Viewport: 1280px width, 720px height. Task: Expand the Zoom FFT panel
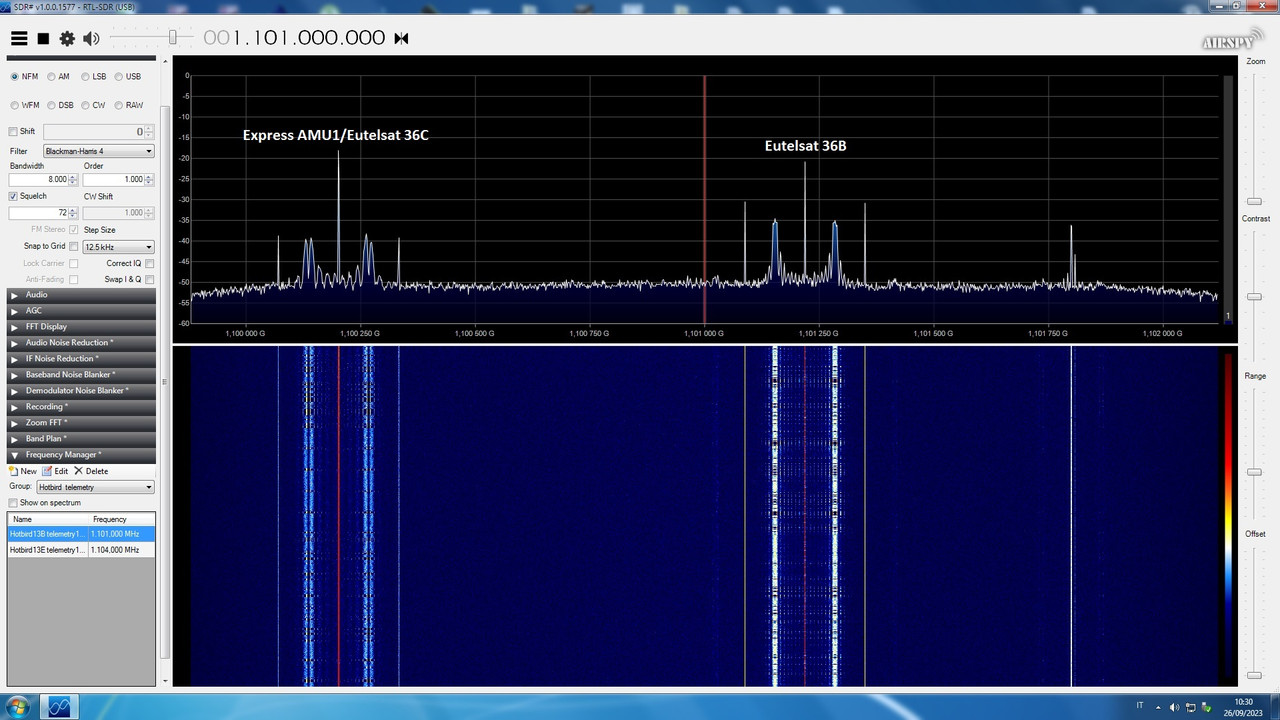(80, 423)
